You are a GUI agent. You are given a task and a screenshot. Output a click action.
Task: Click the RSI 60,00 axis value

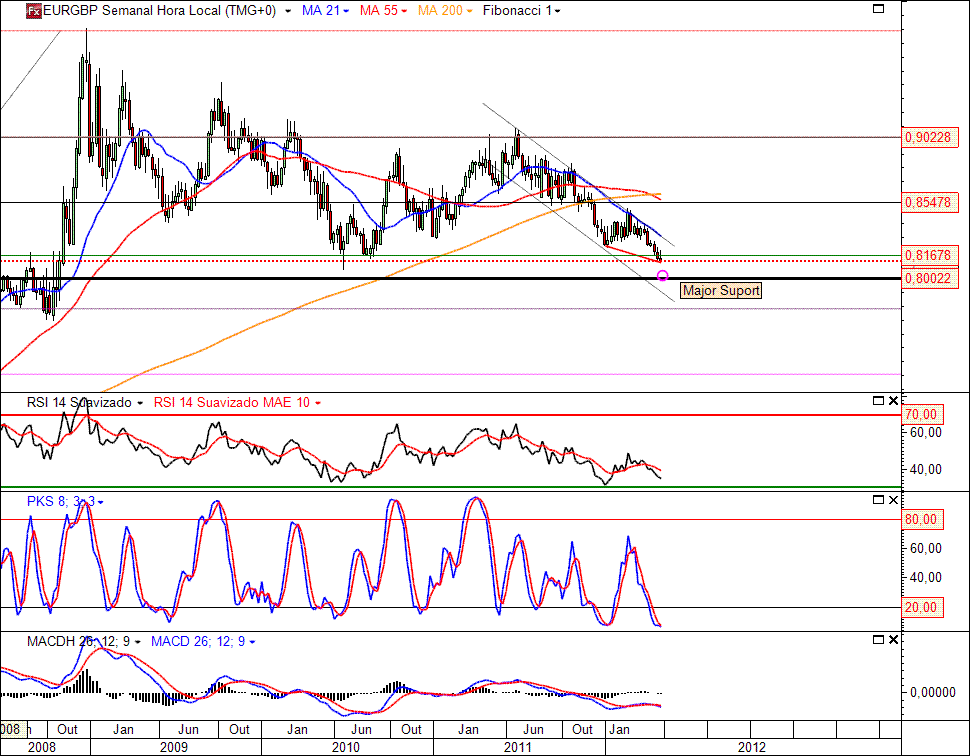(x=925, y=432)
